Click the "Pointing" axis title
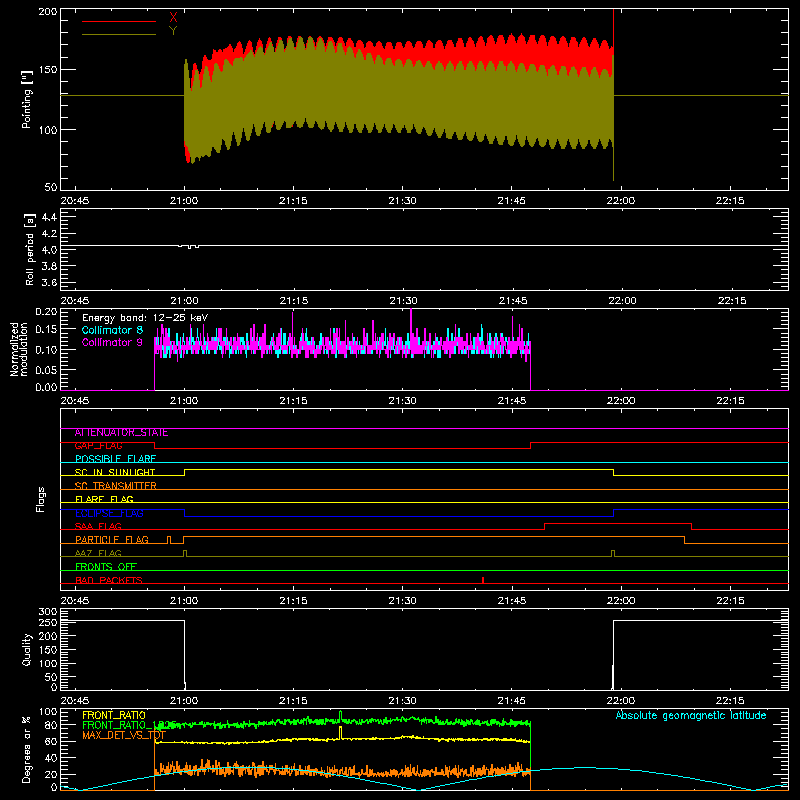 [x=27, y=99]
